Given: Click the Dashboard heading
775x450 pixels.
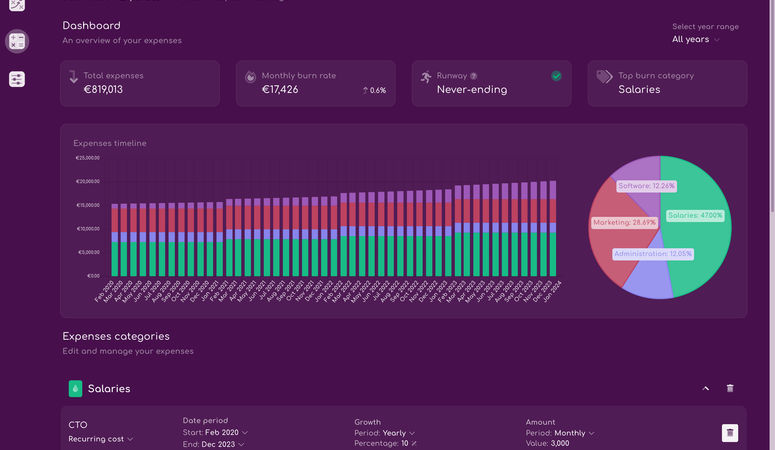Looking at the screenshot, I should click(x=91, y=26).
